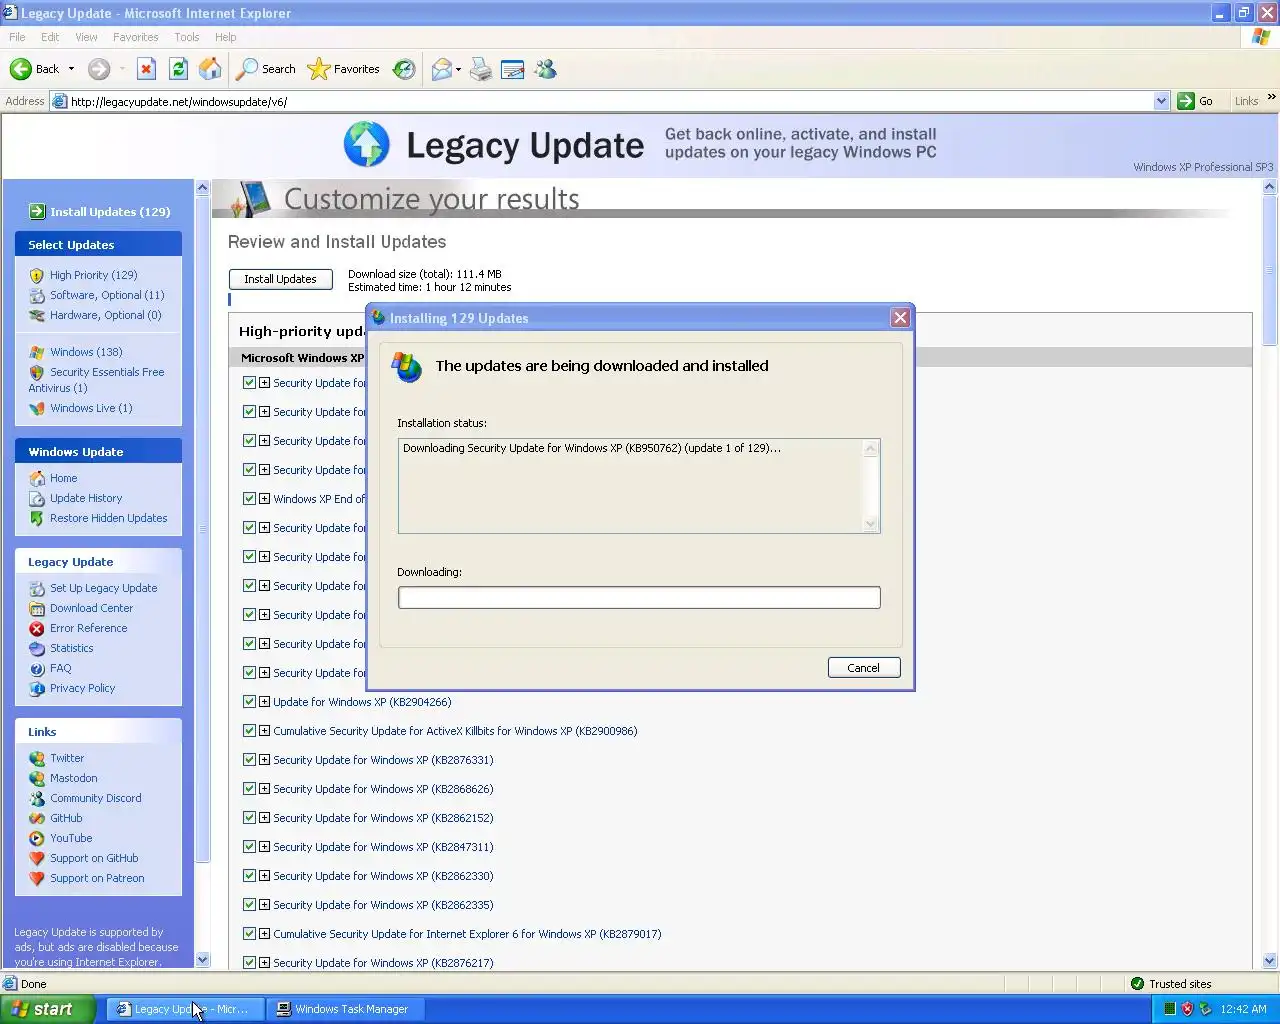Click the Statistics icon in sidebar
Viewport: 1280px width, 1024px height.
click(37, 648)
